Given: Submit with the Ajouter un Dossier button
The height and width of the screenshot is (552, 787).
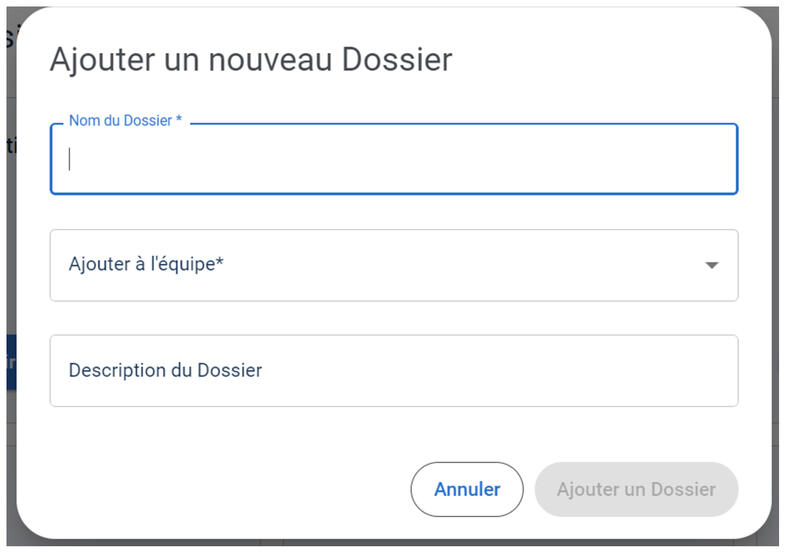Looking at the screenshot, I should click(636, 489).
